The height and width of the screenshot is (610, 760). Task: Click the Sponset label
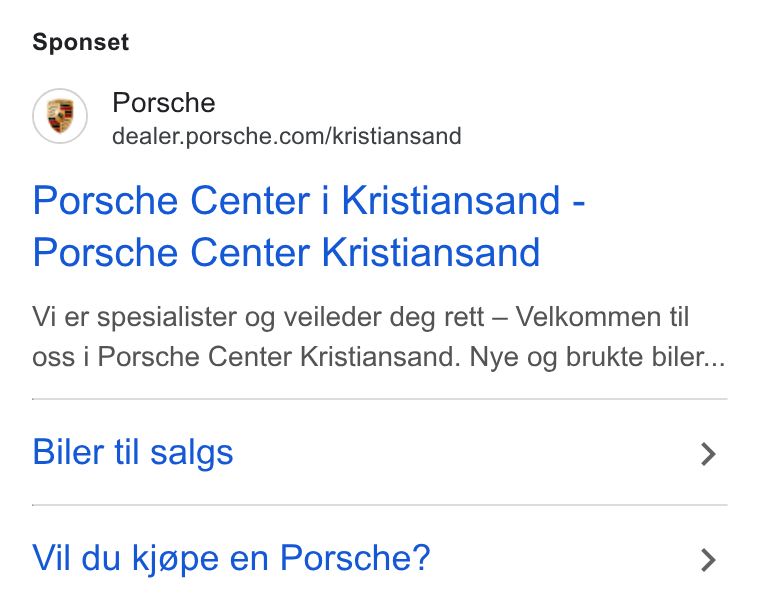point(80,42)
